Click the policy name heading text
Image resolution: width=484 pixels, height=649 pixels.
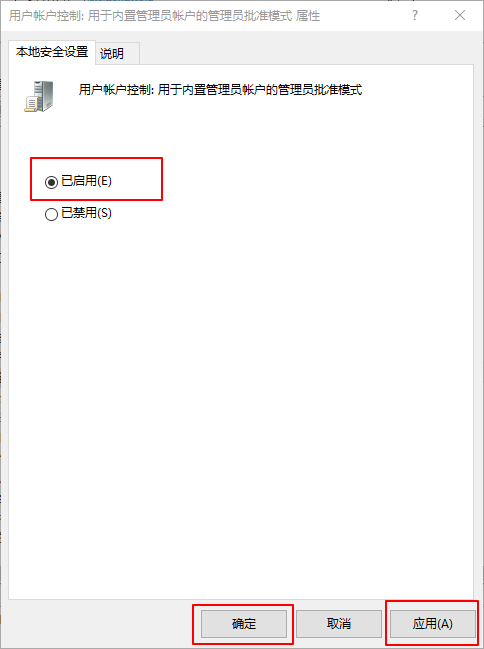point(220,89)
